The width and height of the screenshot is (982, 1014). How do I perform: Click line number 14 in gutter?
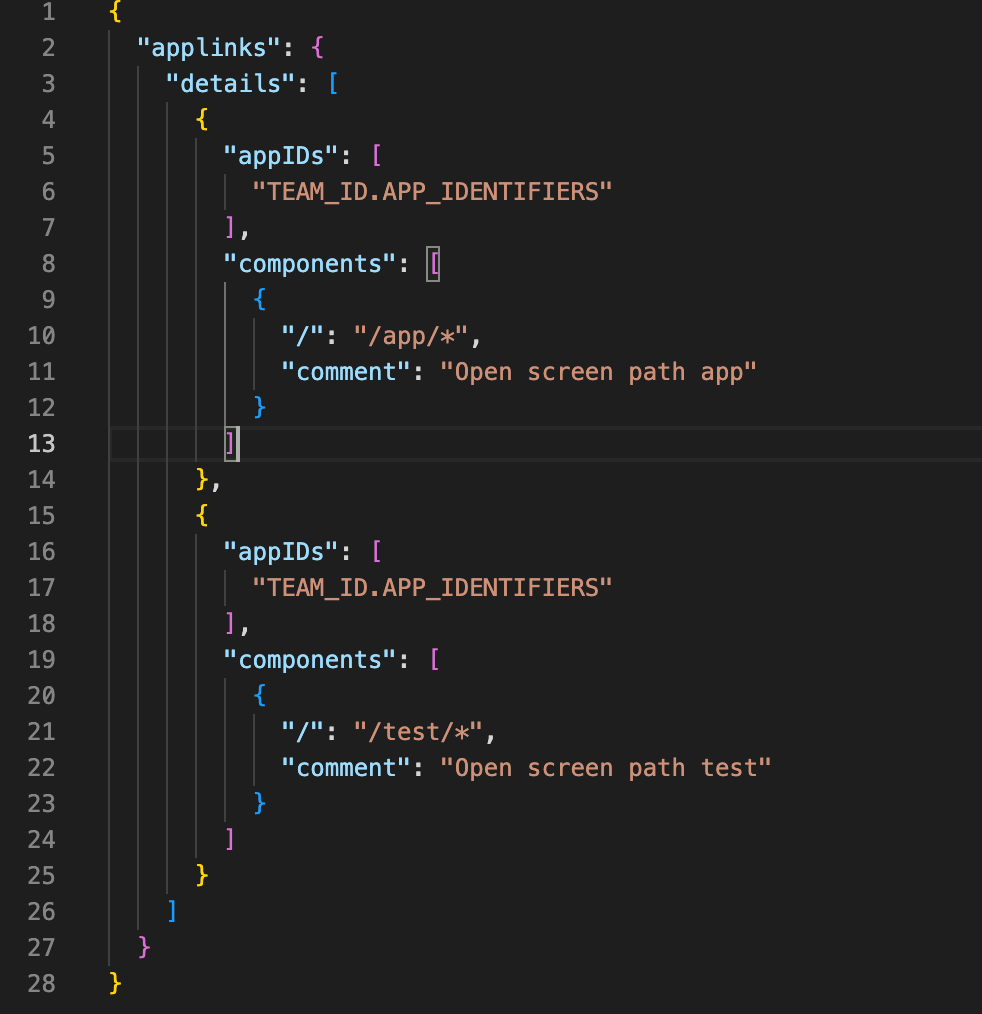[x=41, y=480]
